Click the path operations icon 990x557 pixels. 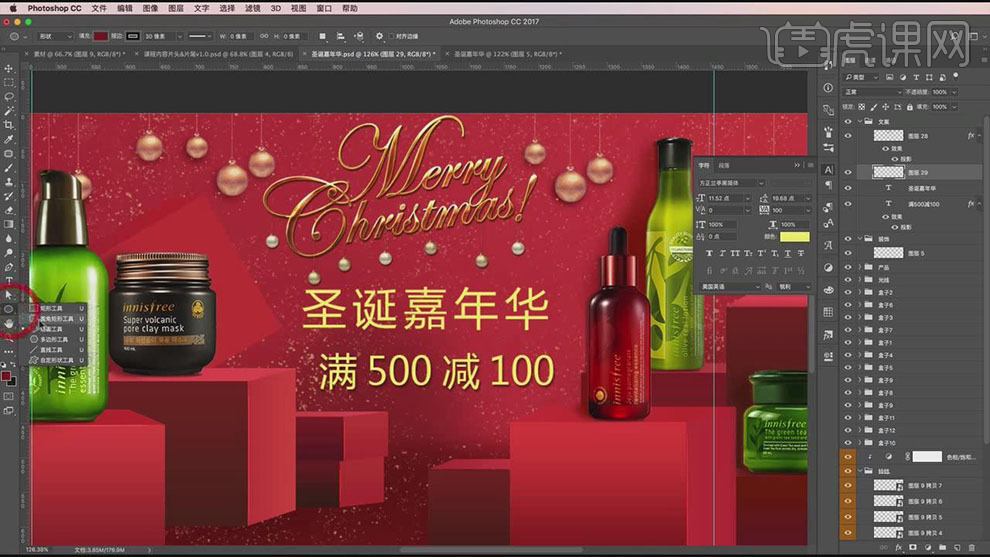click(x=323, y=37)
